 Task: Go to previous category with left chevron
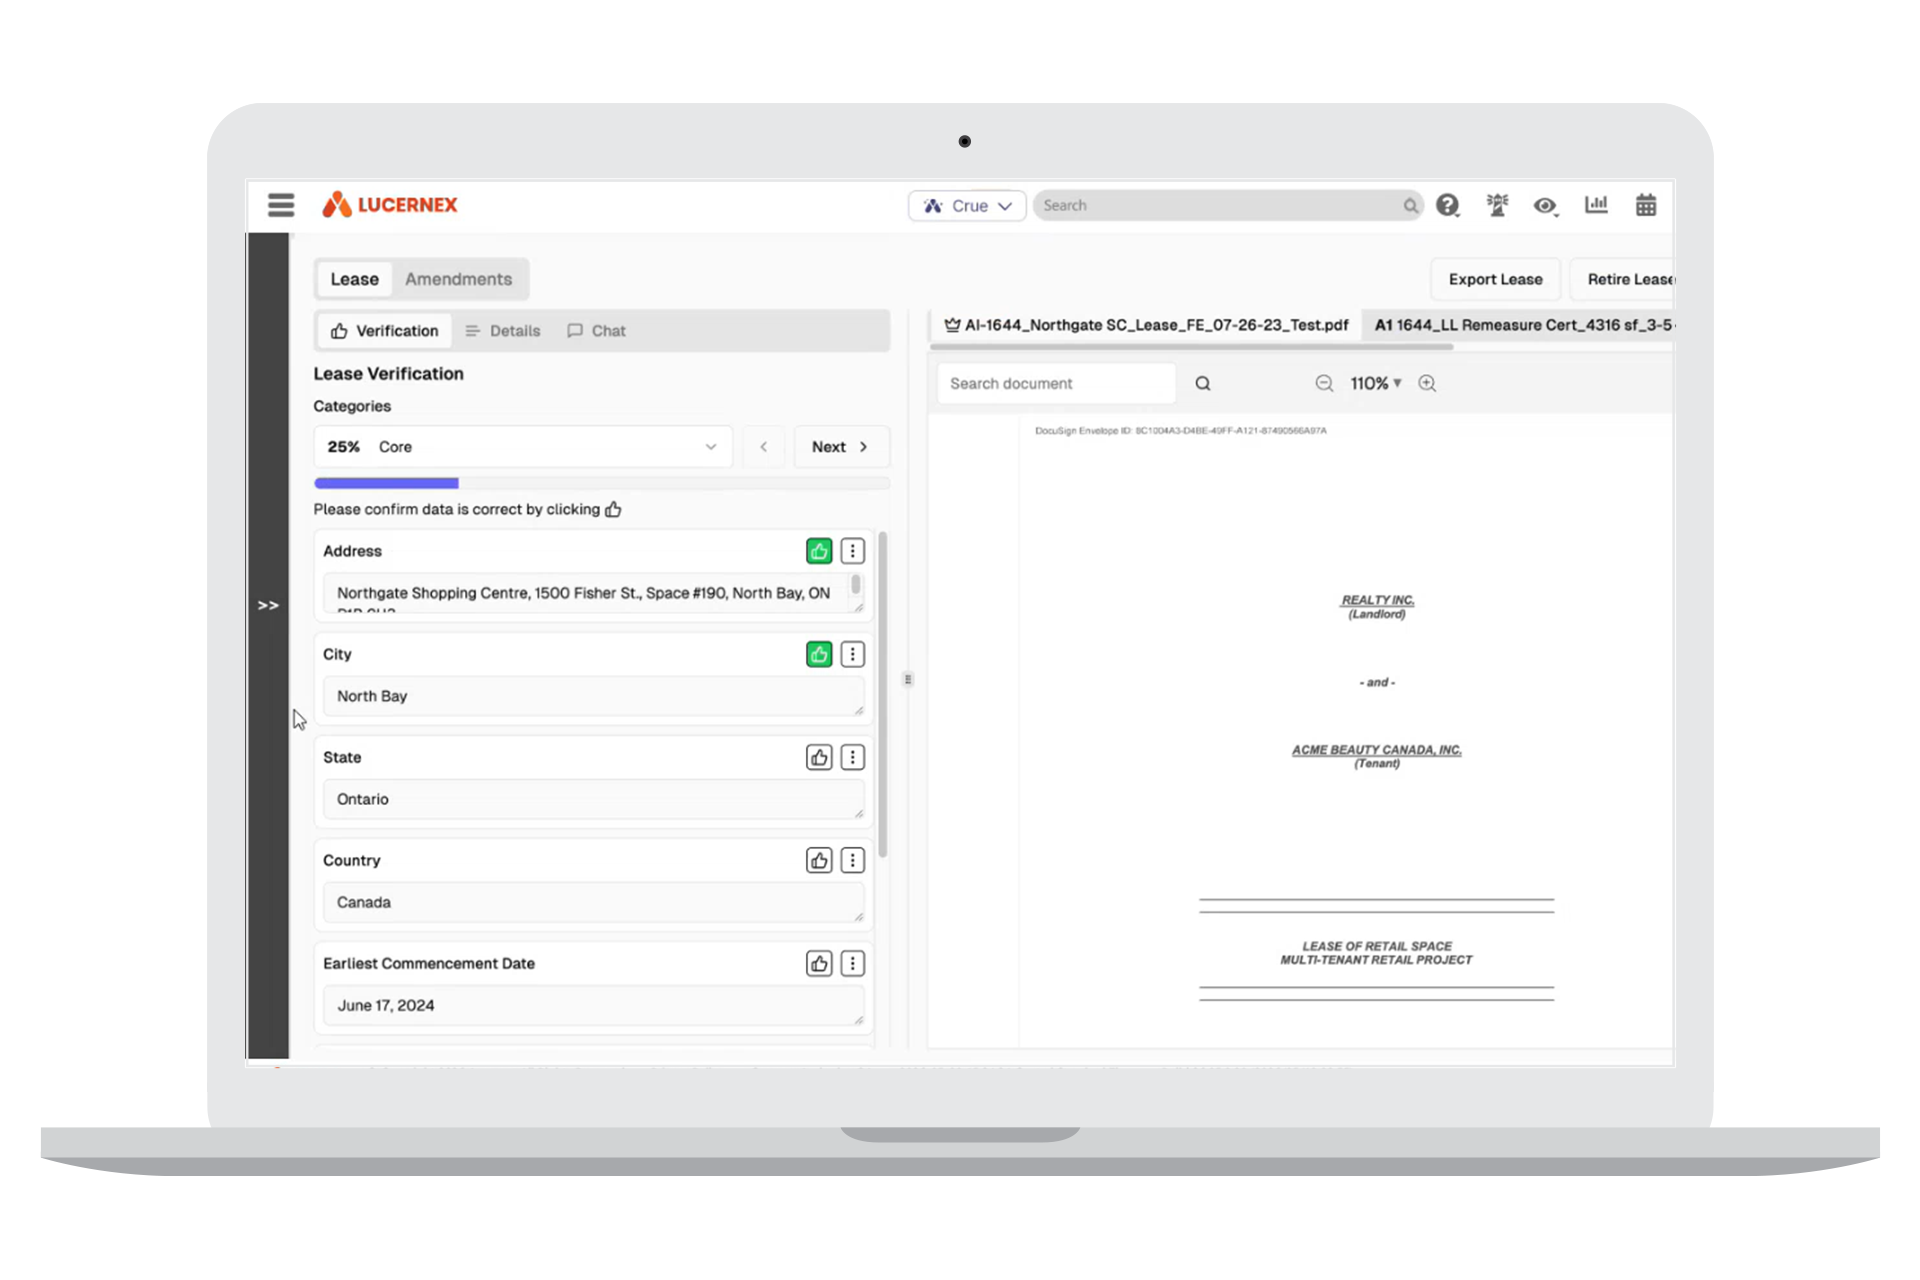(x=764, y=447)
